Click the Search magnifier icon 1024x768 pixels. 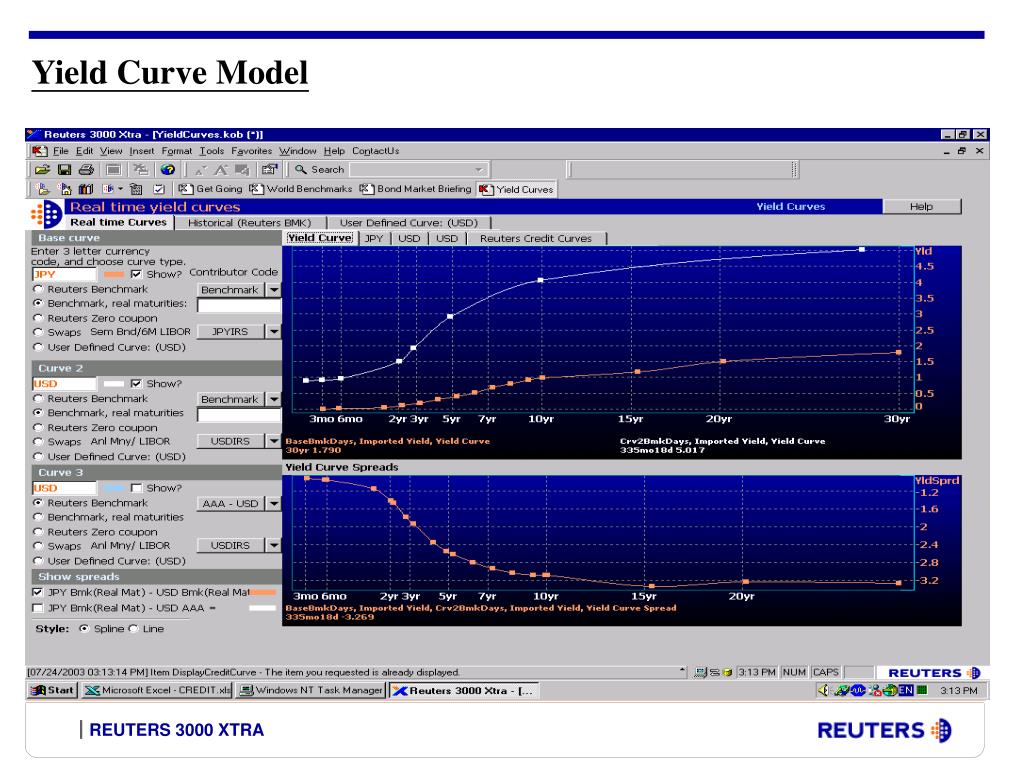coord(300,170)
